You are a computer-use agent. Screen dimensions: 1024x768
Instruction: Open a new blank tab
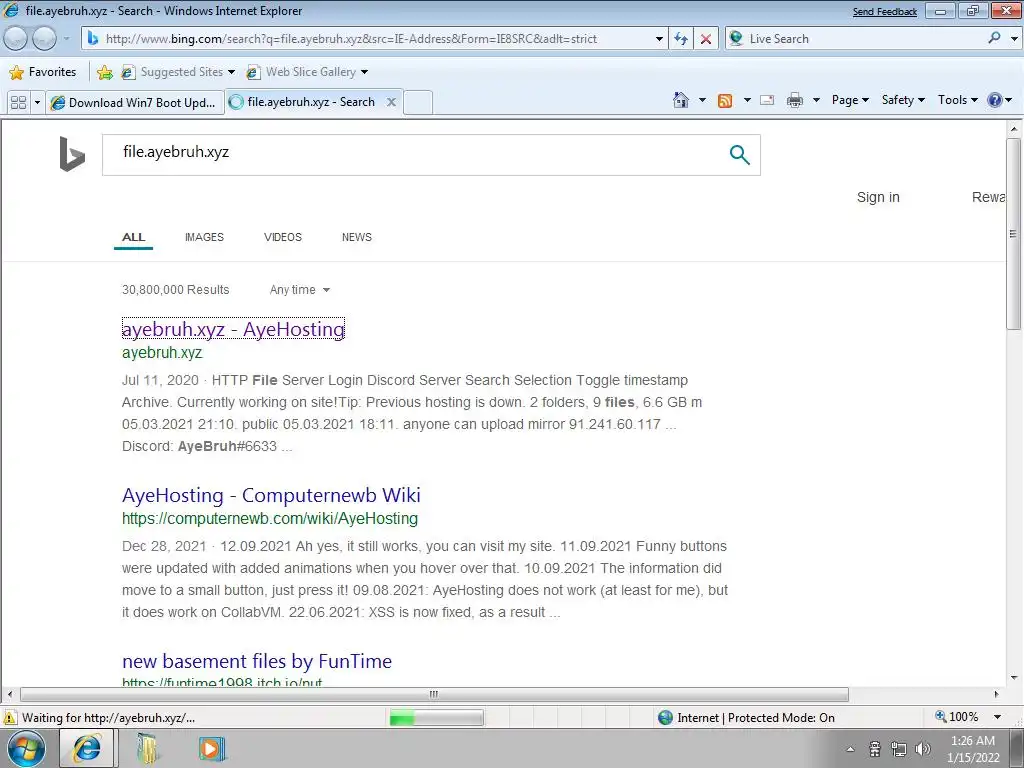pos(418,103)
